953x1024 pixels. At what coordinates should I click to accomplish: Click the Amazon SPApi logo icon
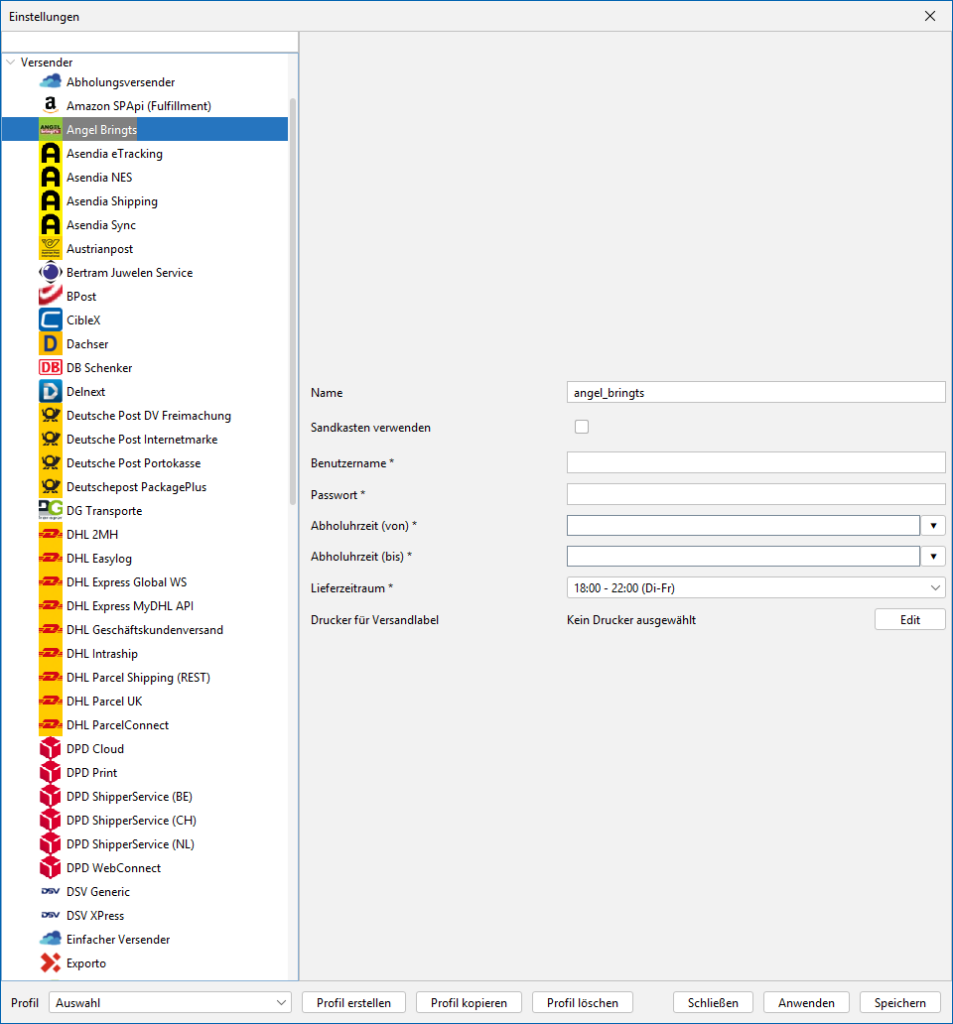pyautogui.click(x=50, y=106)
